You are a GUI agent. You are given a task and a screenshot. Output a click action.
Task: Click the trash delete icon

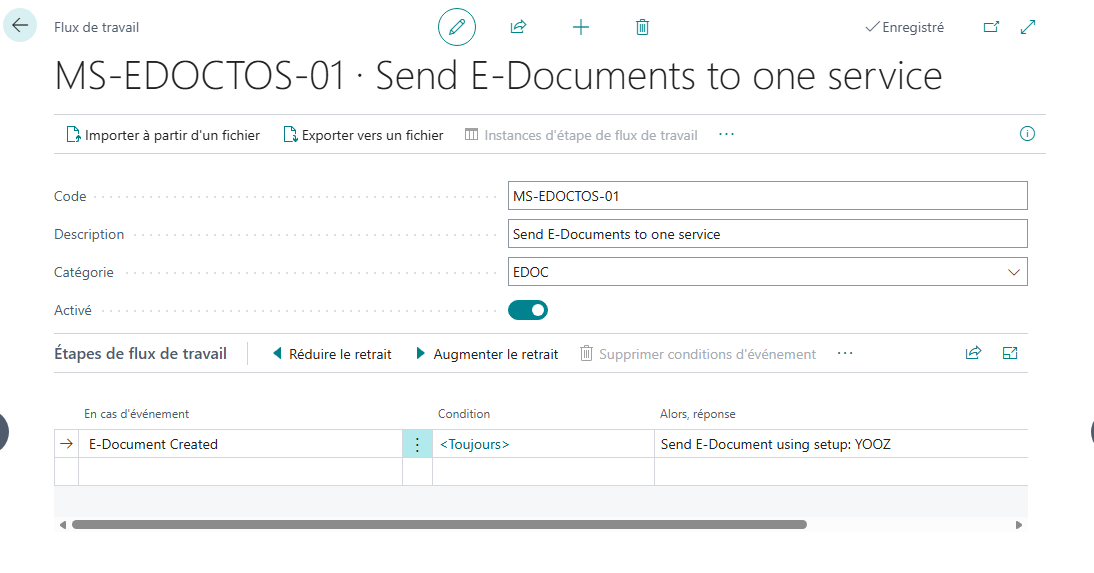point(642,27)
